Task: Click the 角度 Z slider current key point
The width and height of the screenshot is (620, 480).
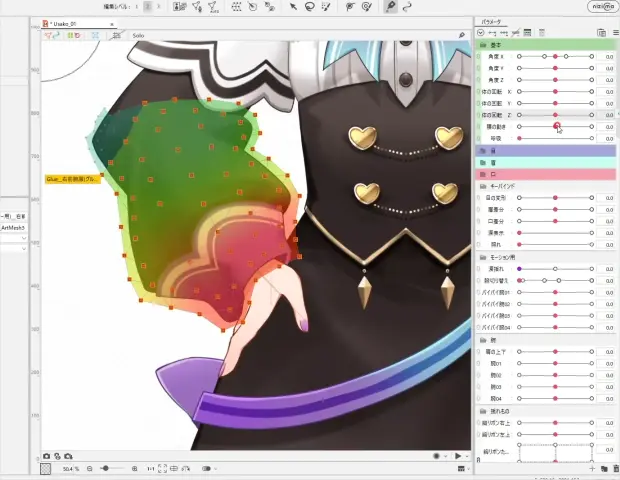Action: point(555,80)
